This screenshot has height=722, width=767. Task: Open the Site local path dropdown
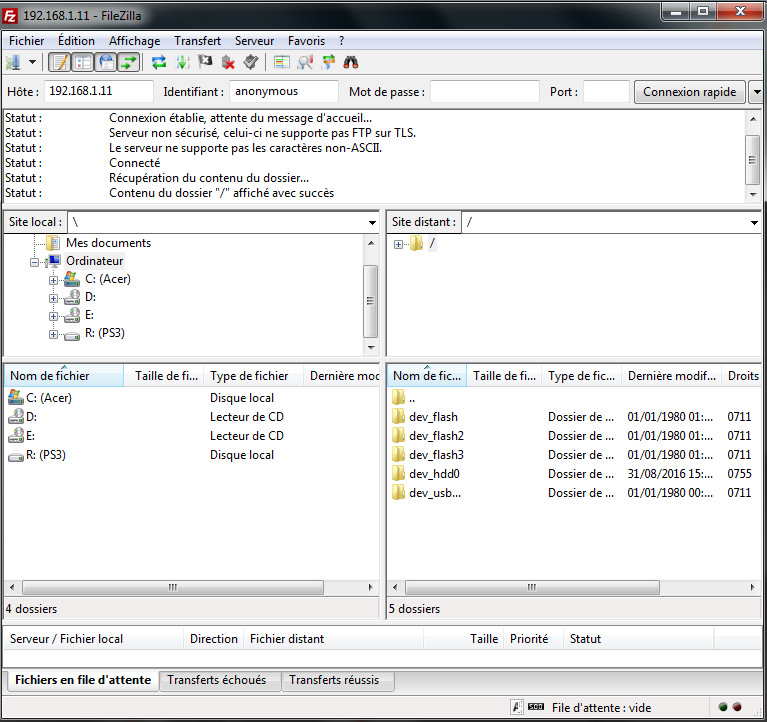click(372, 223)
